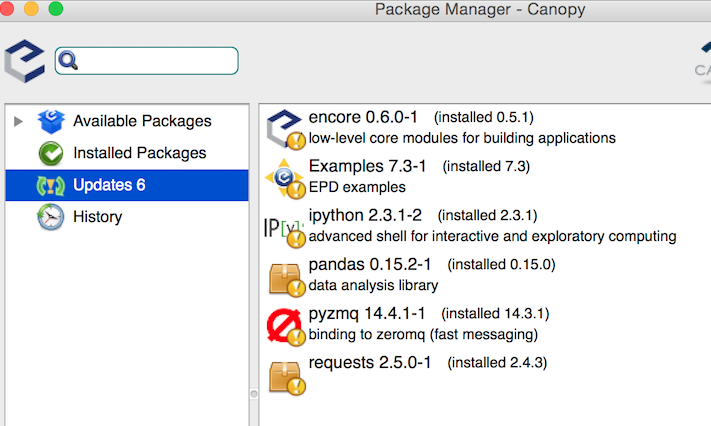Click ipython's installed 2.3.1 version text

tap(487, 215)
